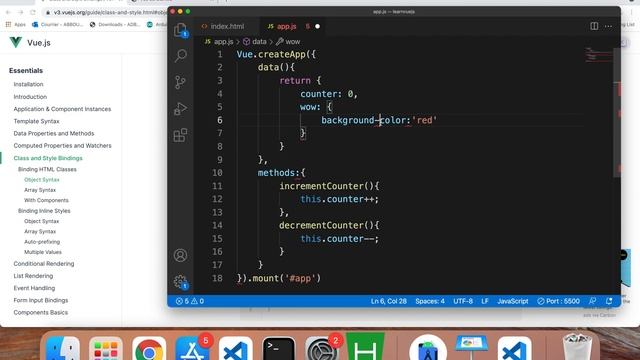Open Event Handling docs page

(34, 288)
